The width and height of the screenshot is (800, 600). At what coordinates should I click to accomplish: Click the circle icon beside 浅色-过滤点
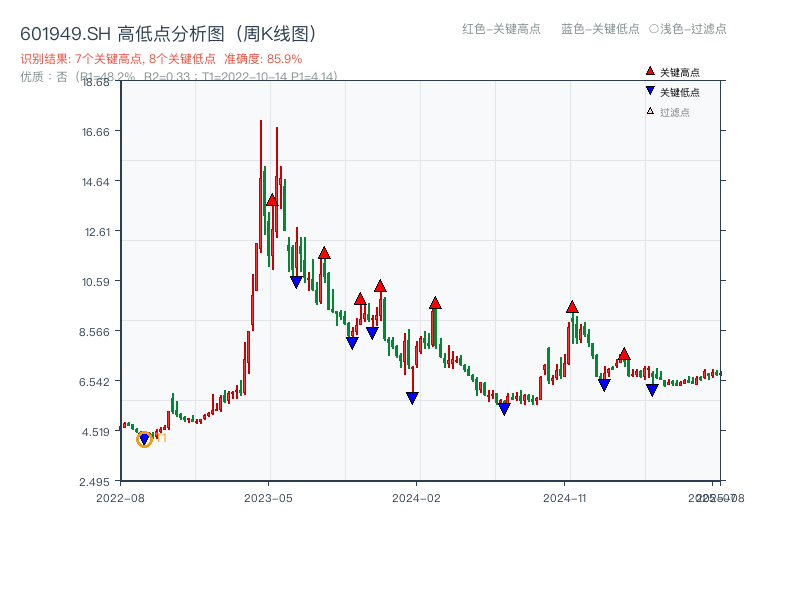[653, 30]
